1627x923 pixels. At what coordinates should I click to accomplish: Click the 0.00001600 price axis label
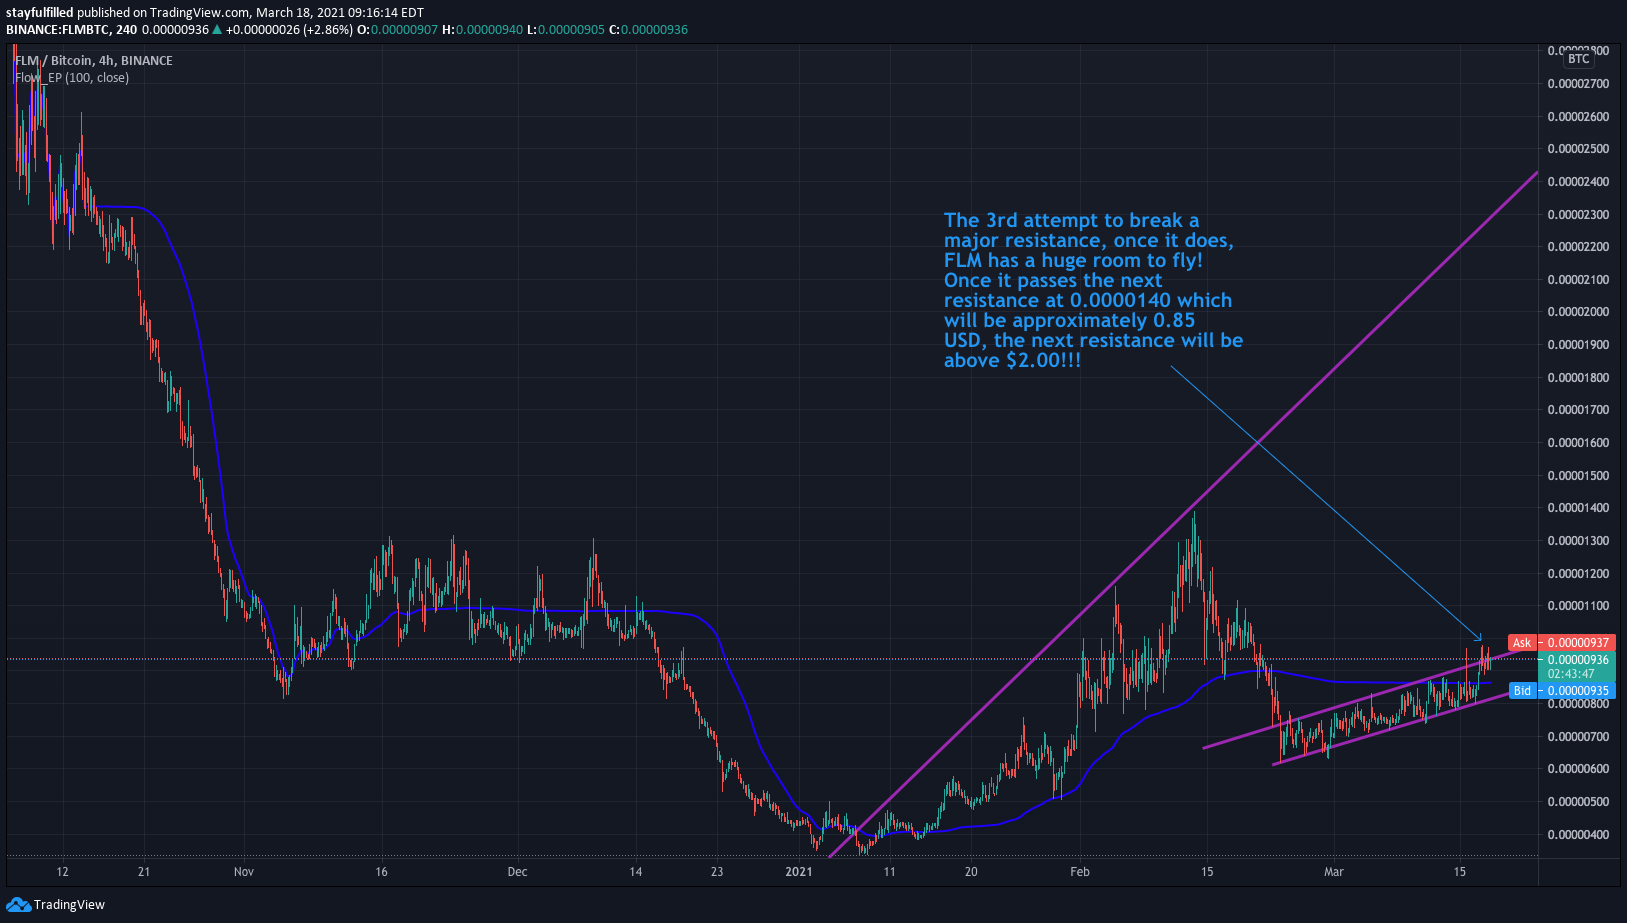1578,443
